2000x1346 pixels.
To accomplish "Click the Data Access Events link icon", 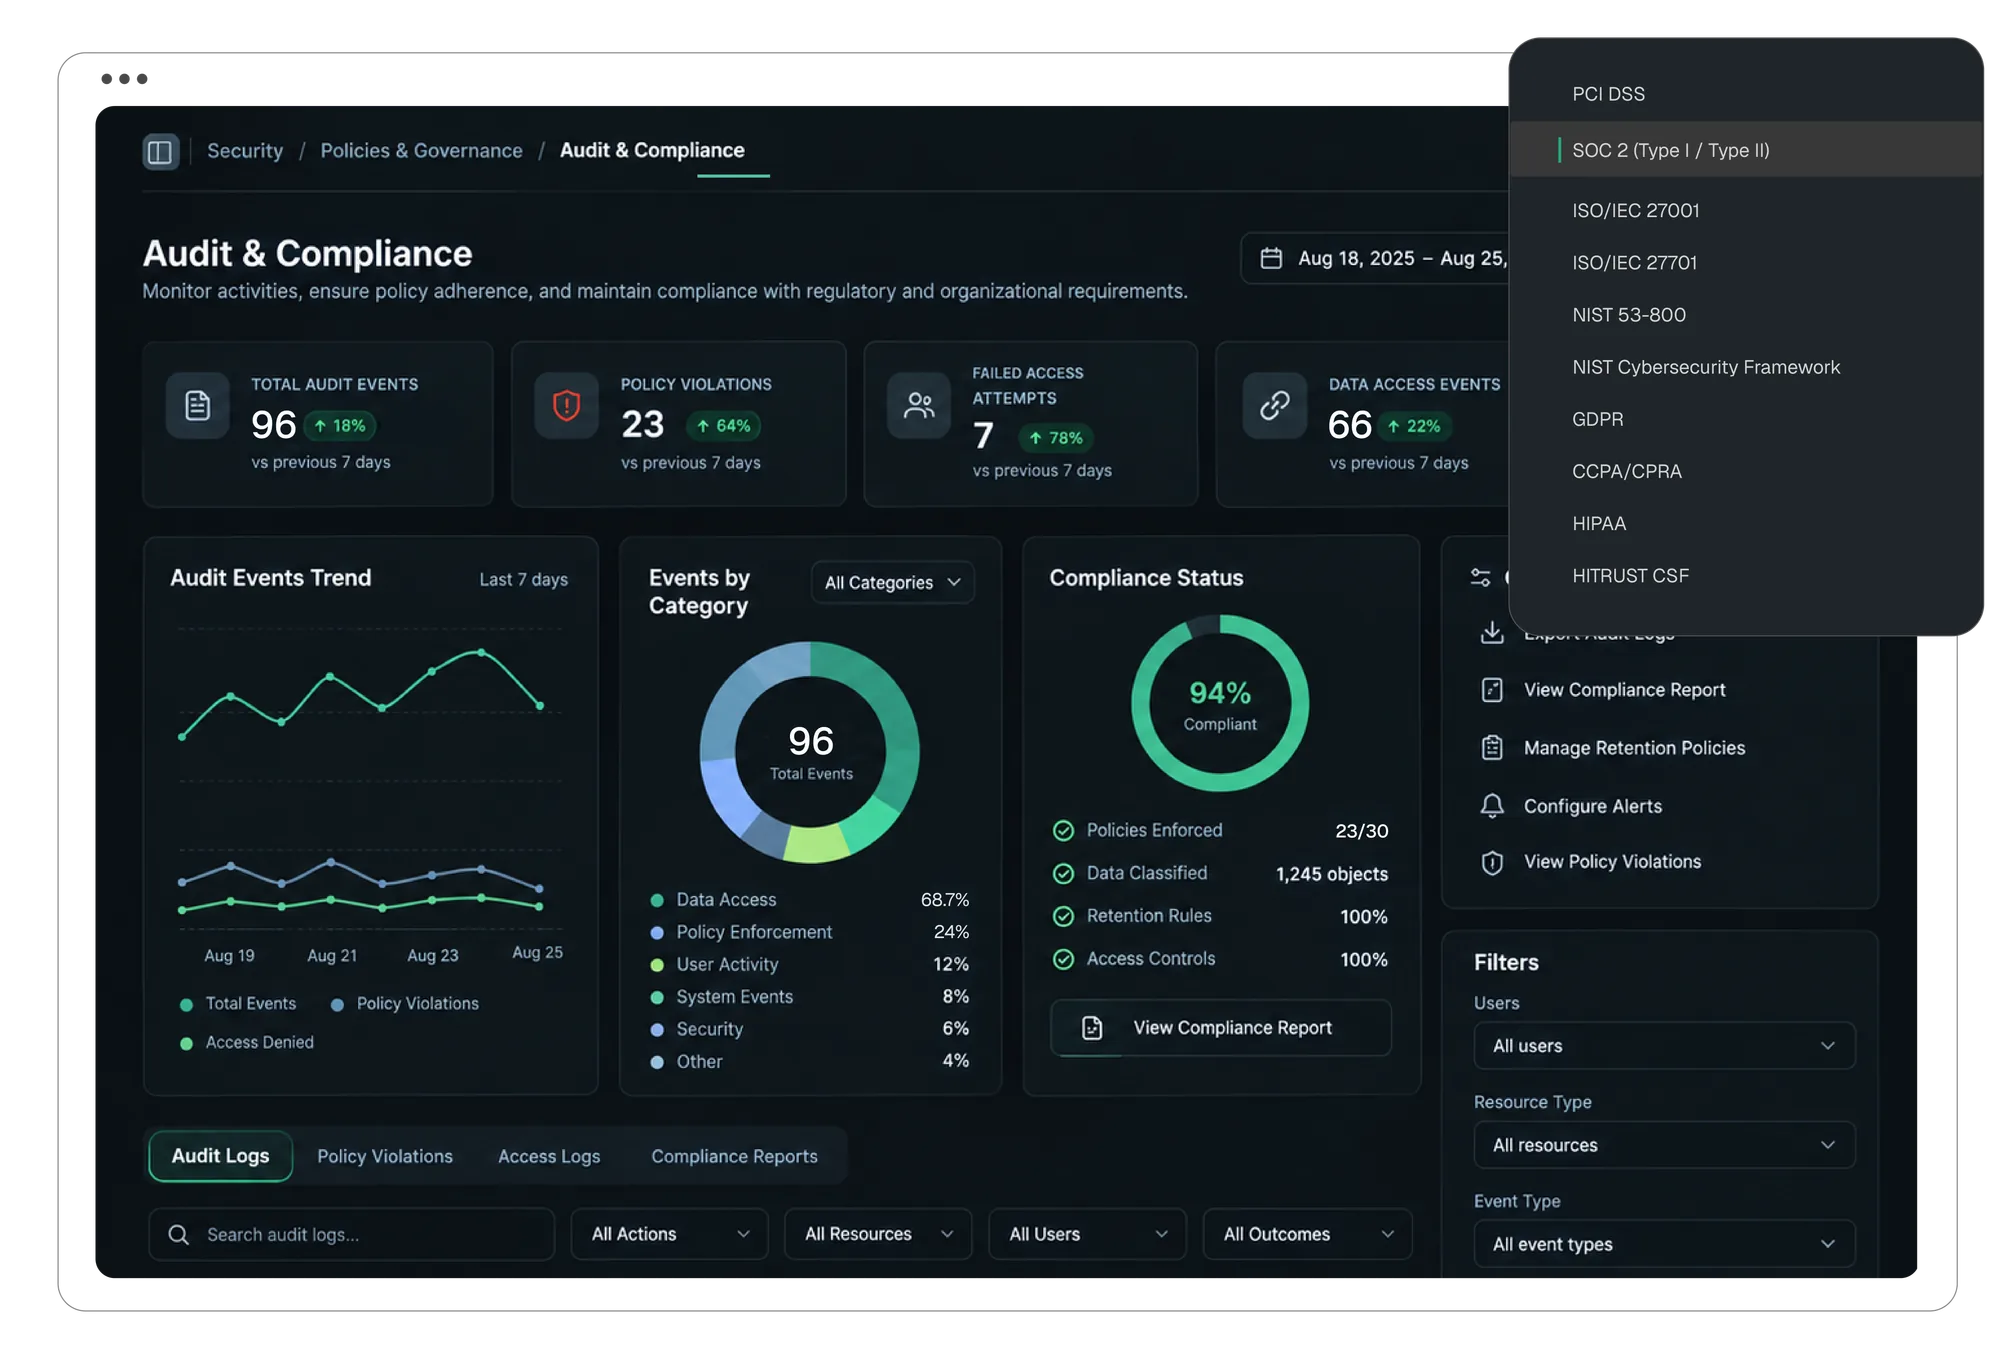I will (1275, 405).
